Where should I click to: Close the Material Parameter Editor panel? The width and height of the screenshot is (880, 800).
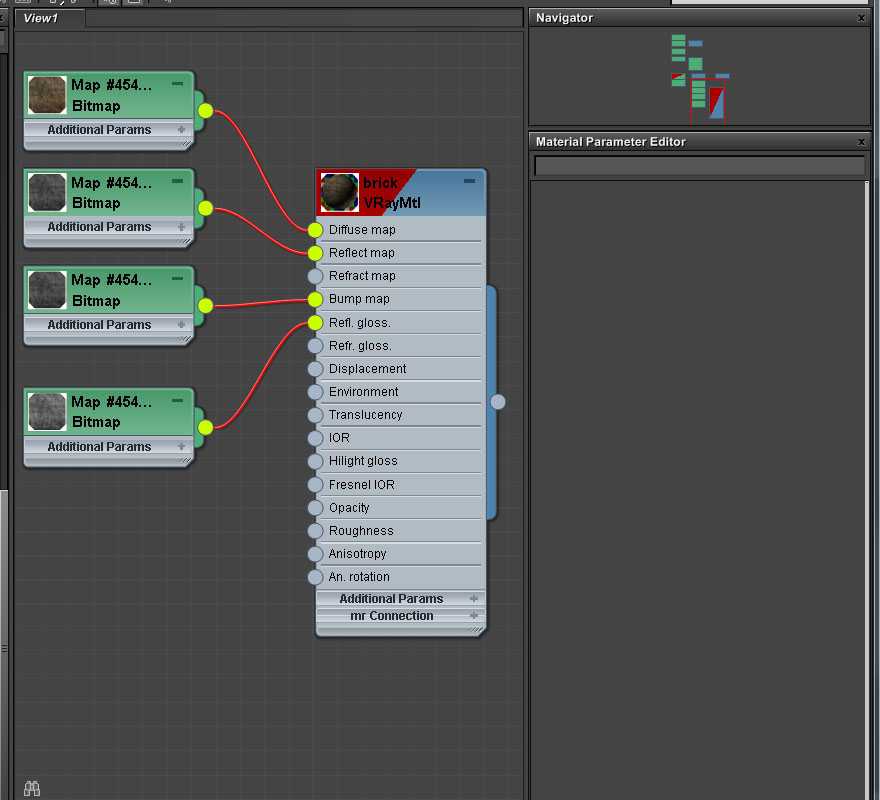[x=862, y=142]
